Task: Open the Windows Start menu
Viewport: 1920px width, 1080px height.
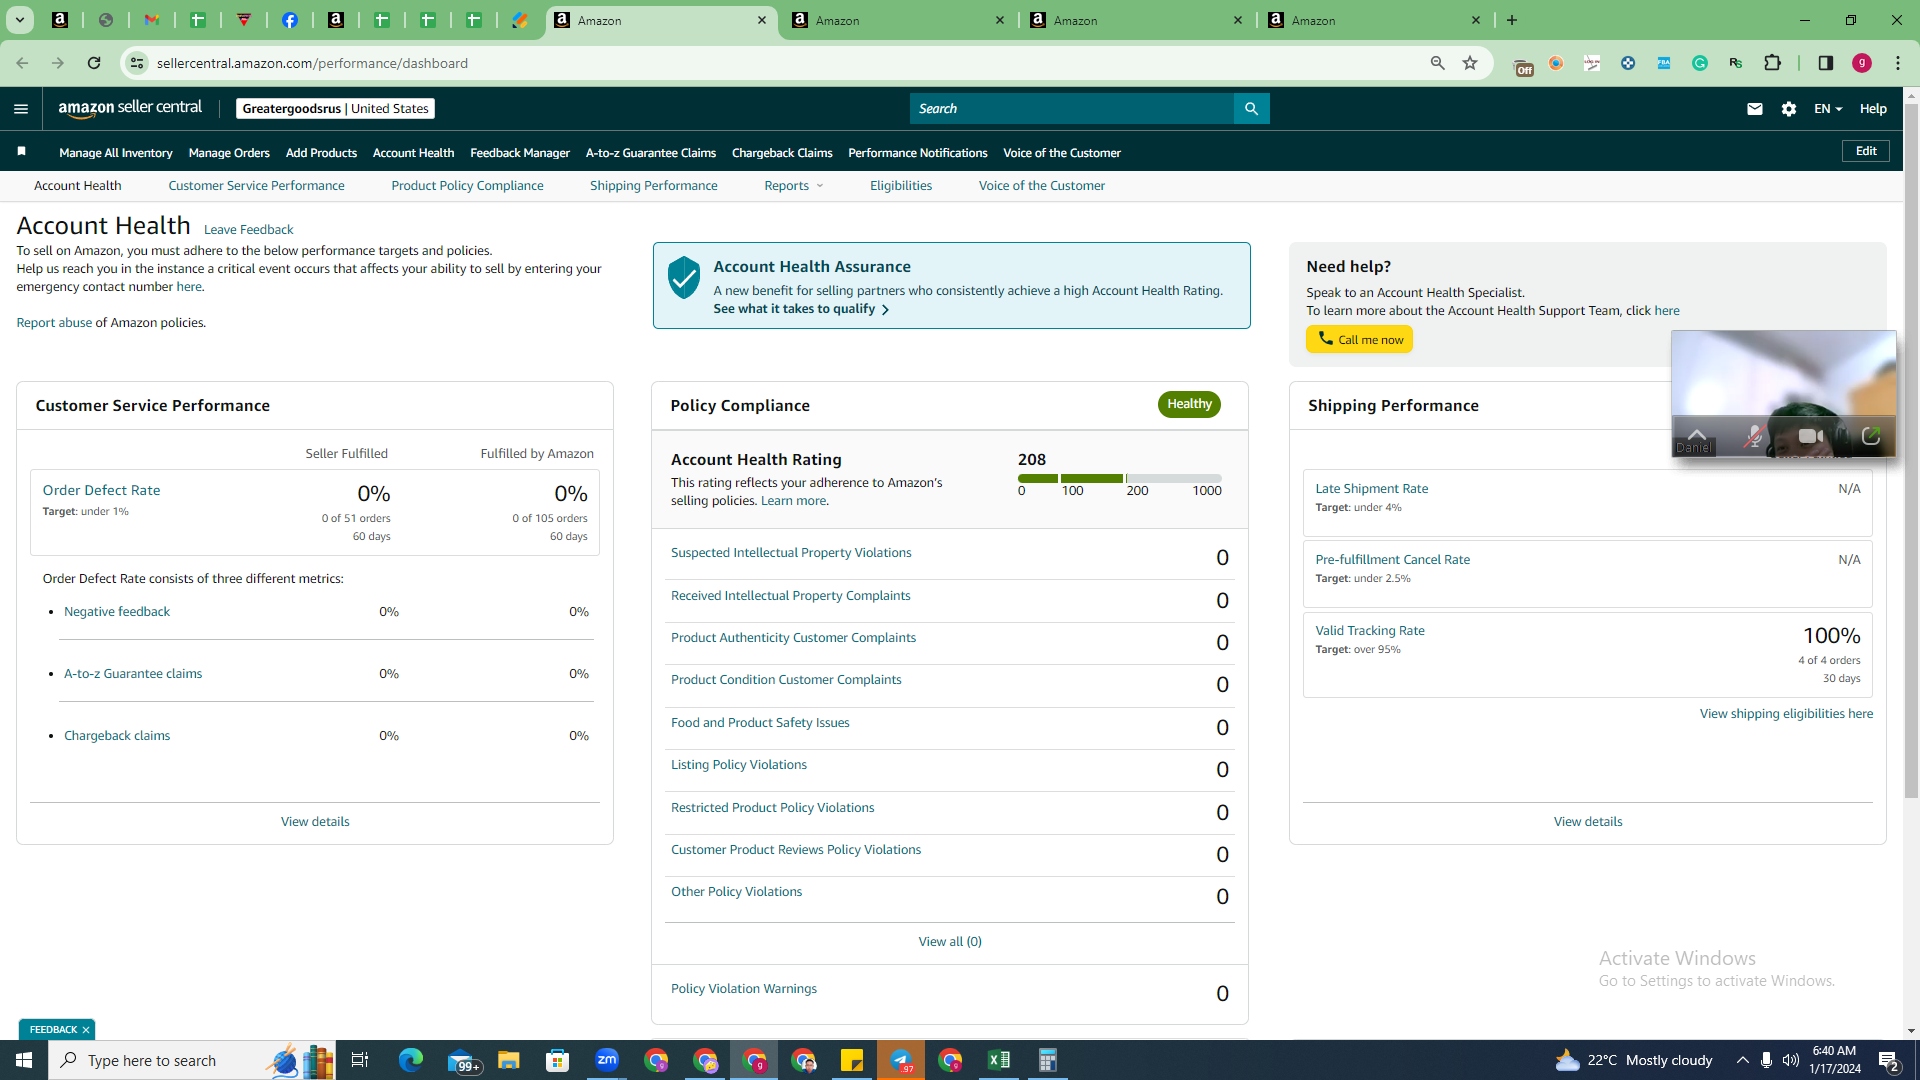Action: (x=24, y=1060)
